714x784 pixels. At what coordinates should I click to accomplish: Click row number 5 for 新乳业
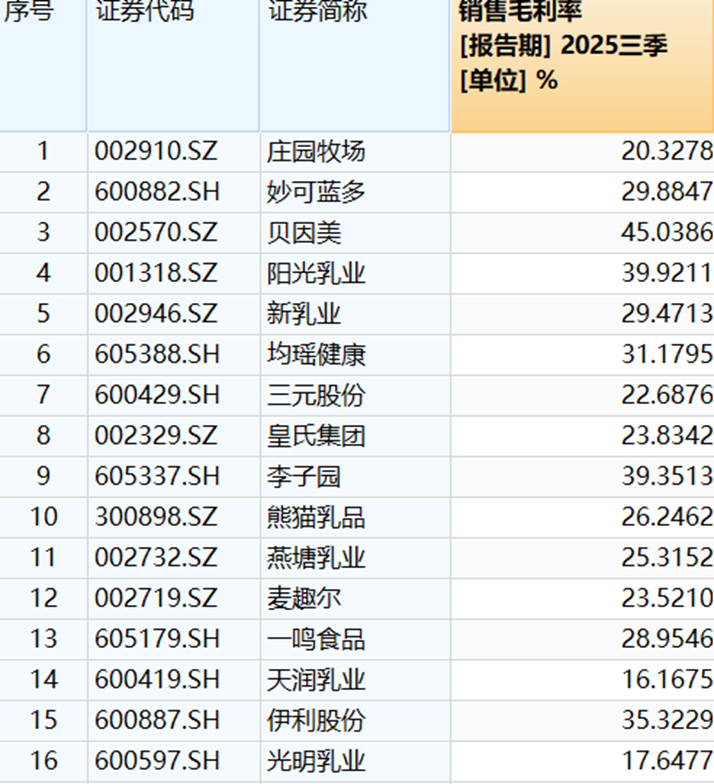[x=44, y=314]
